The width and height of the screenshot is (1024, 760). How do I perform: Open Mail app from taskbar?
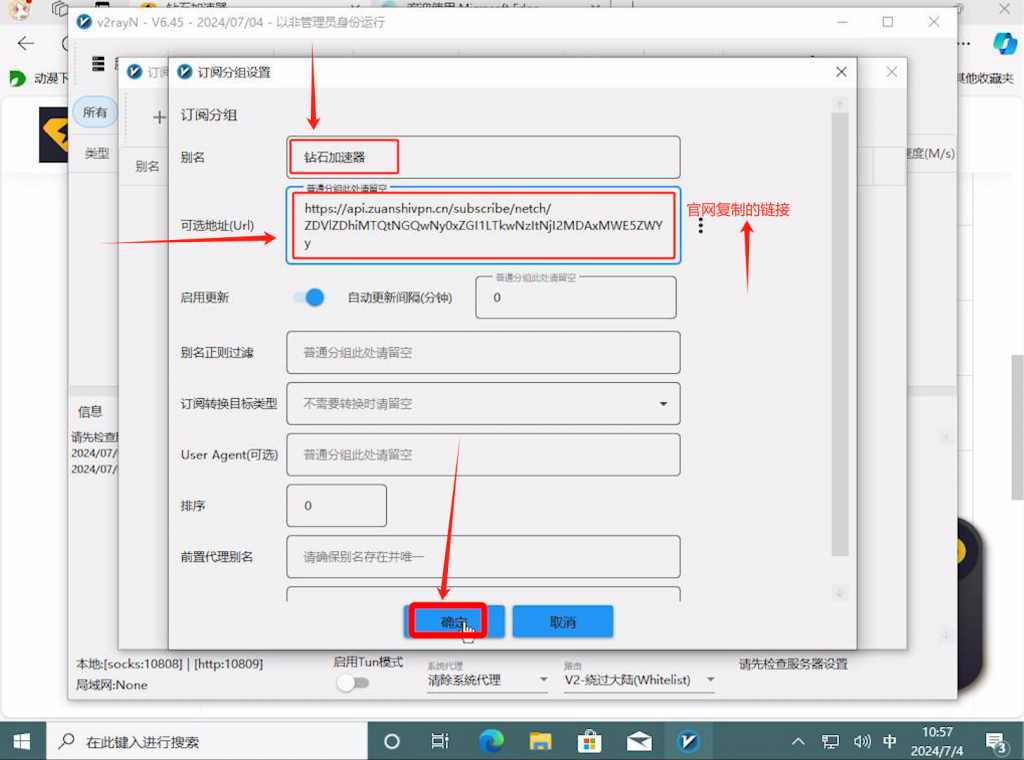[x=639, y=742]
